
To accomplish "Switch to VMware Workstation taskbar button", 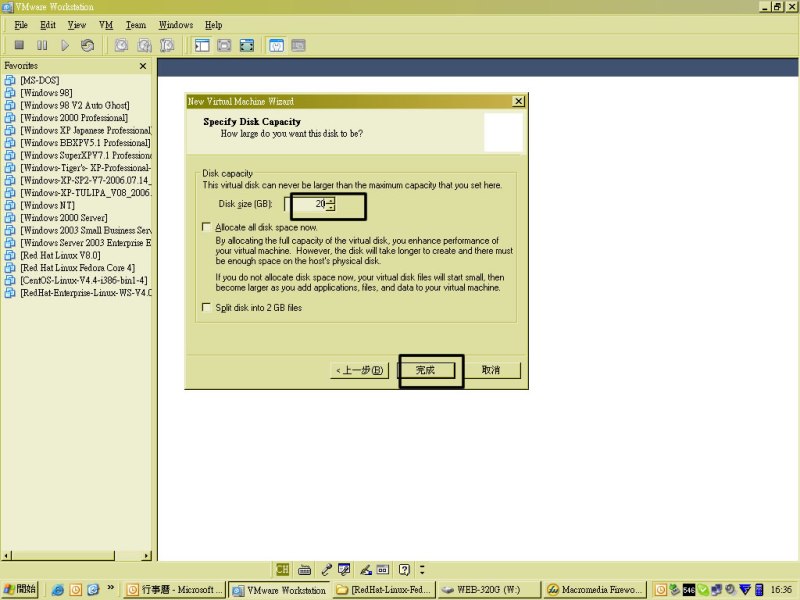I will pos(279,590).
